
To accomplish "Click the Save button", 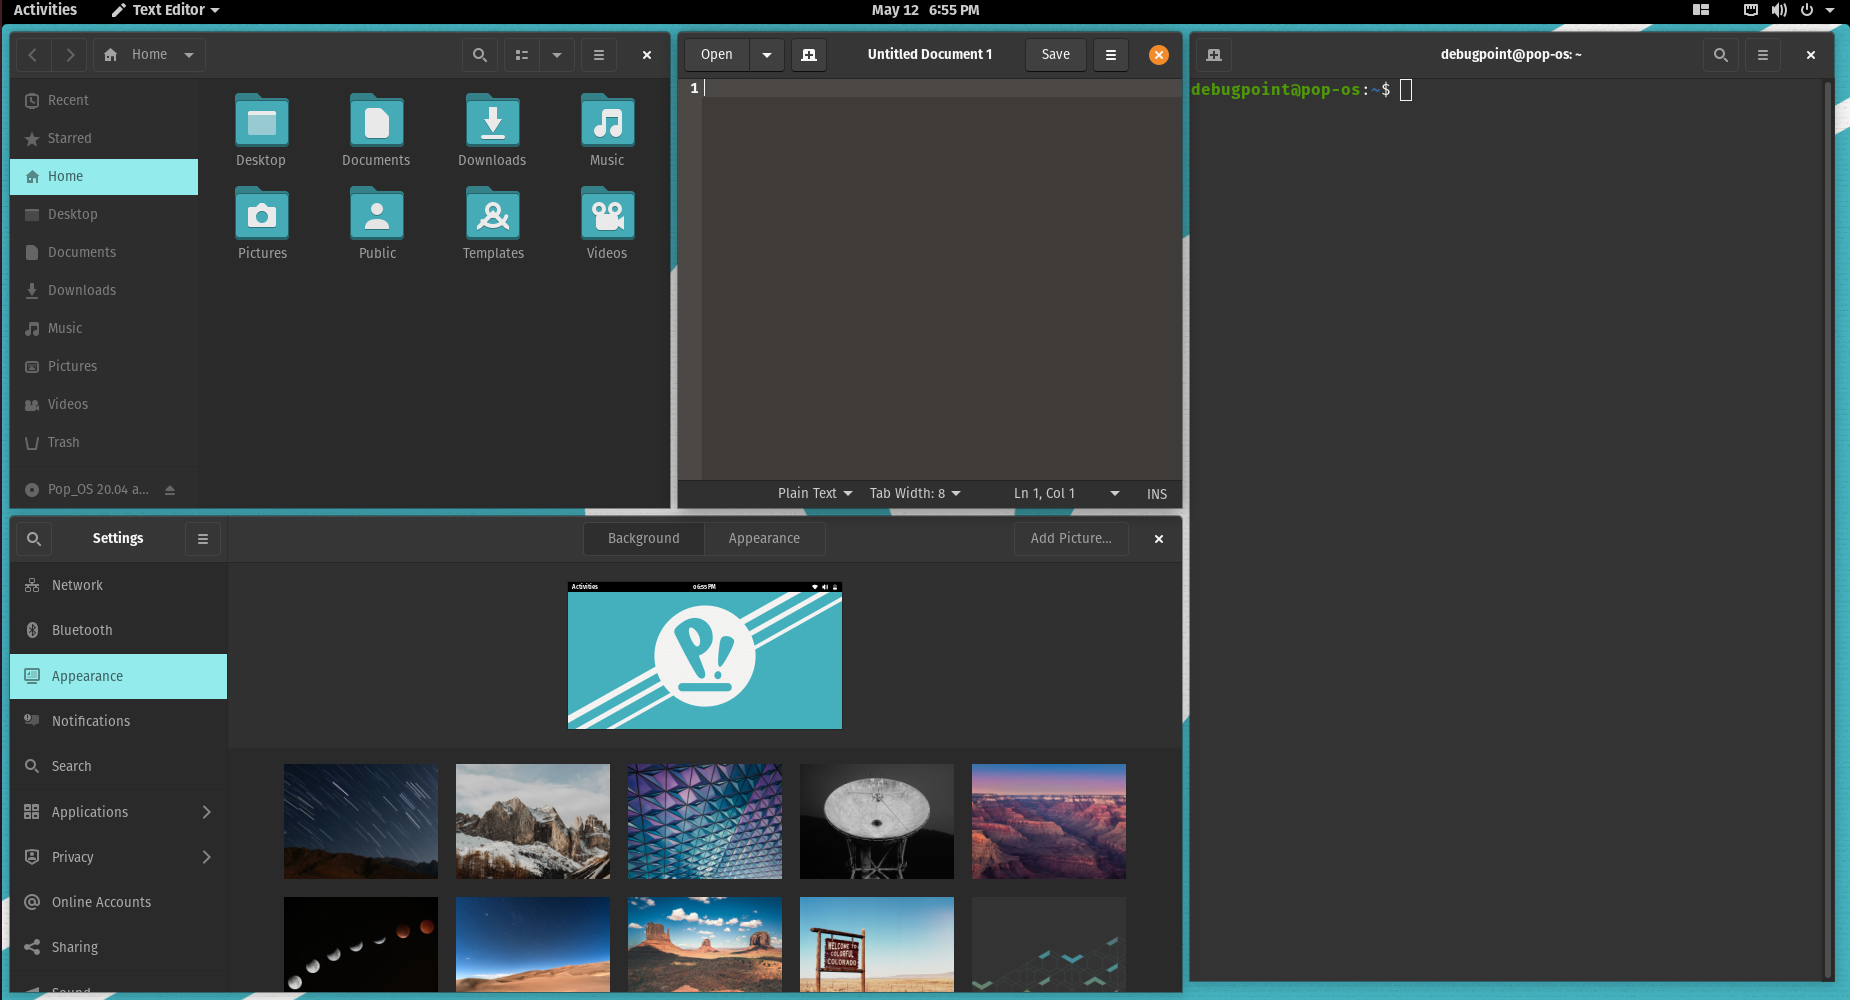I will click(1055, 55).
